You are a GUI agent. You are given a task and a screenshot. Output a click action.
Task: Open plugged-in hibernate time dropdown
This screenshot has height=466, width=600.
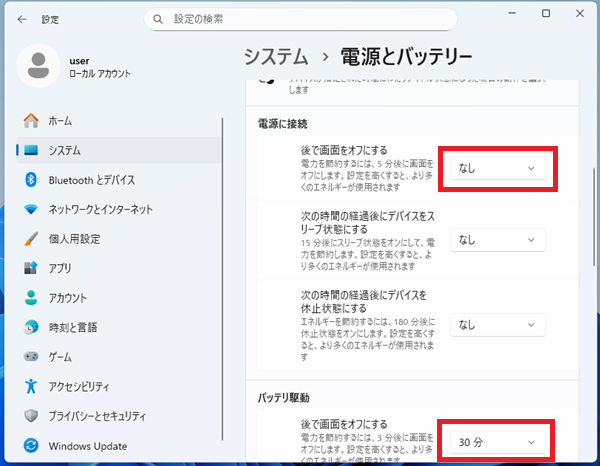497,325
